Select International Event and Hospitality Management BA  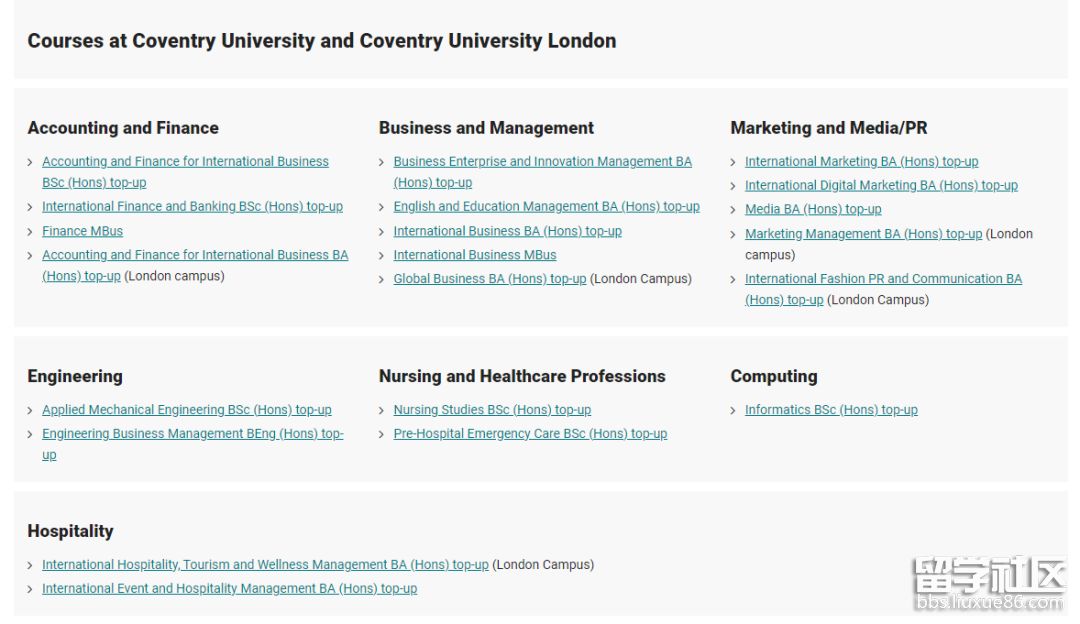(x=229, y=589)
